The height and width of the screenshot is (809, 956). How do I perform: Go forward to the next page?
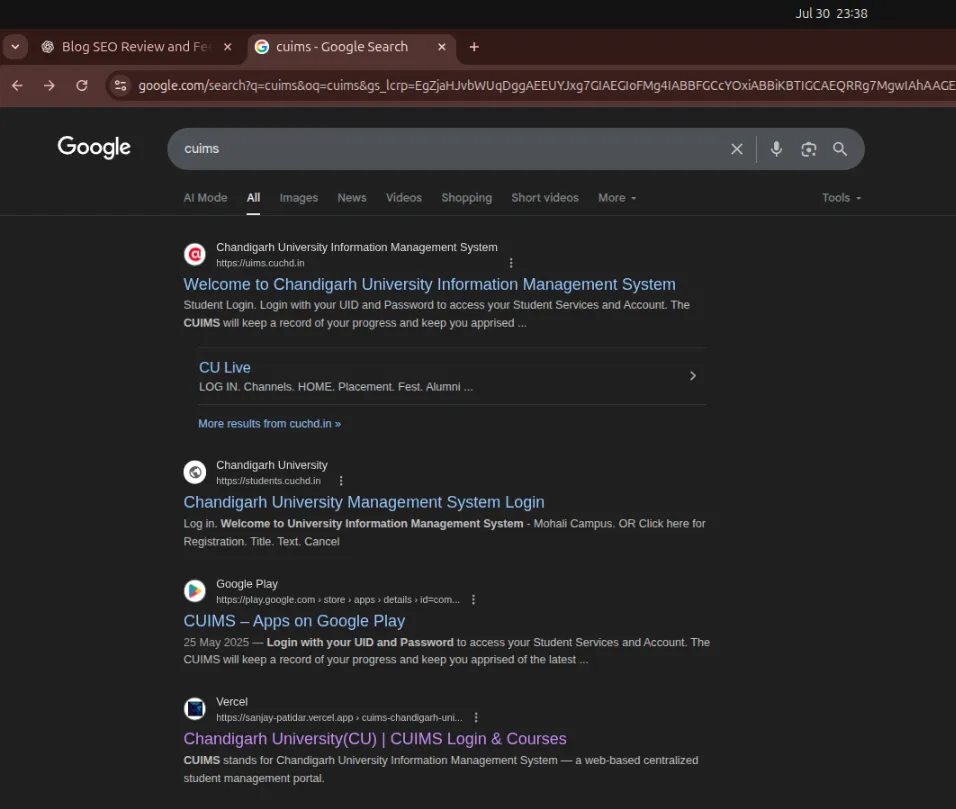pyautogui.click(x=49, y=85)
